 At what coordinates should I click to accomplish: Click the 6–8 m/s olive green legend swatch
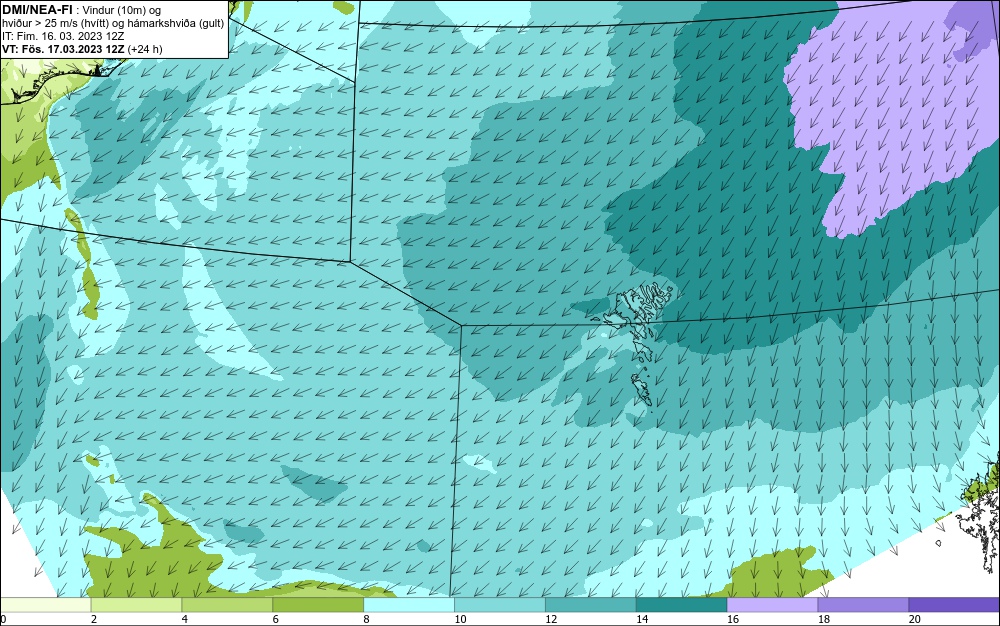tap(318, 604)
